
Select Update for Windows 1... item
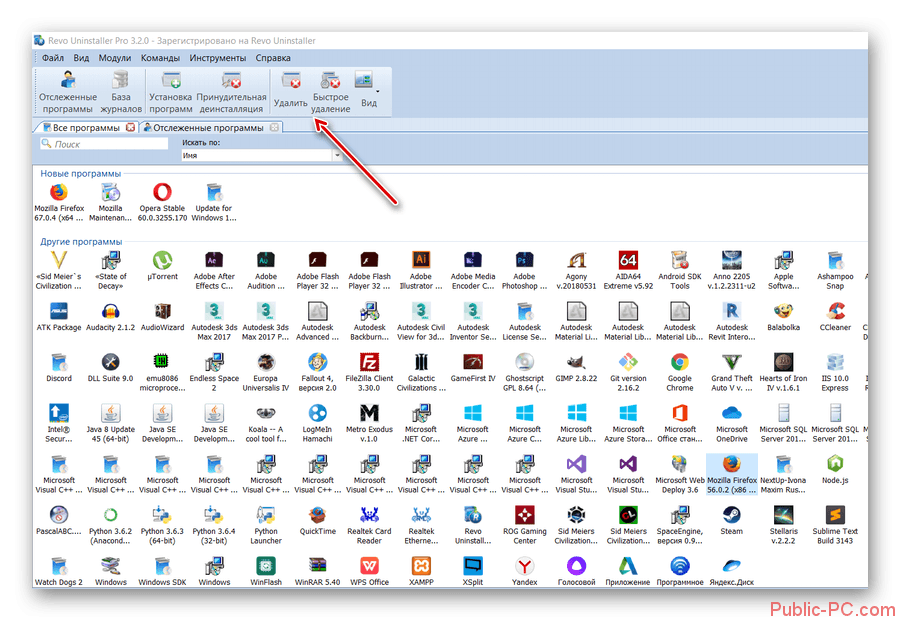point(214,202)
